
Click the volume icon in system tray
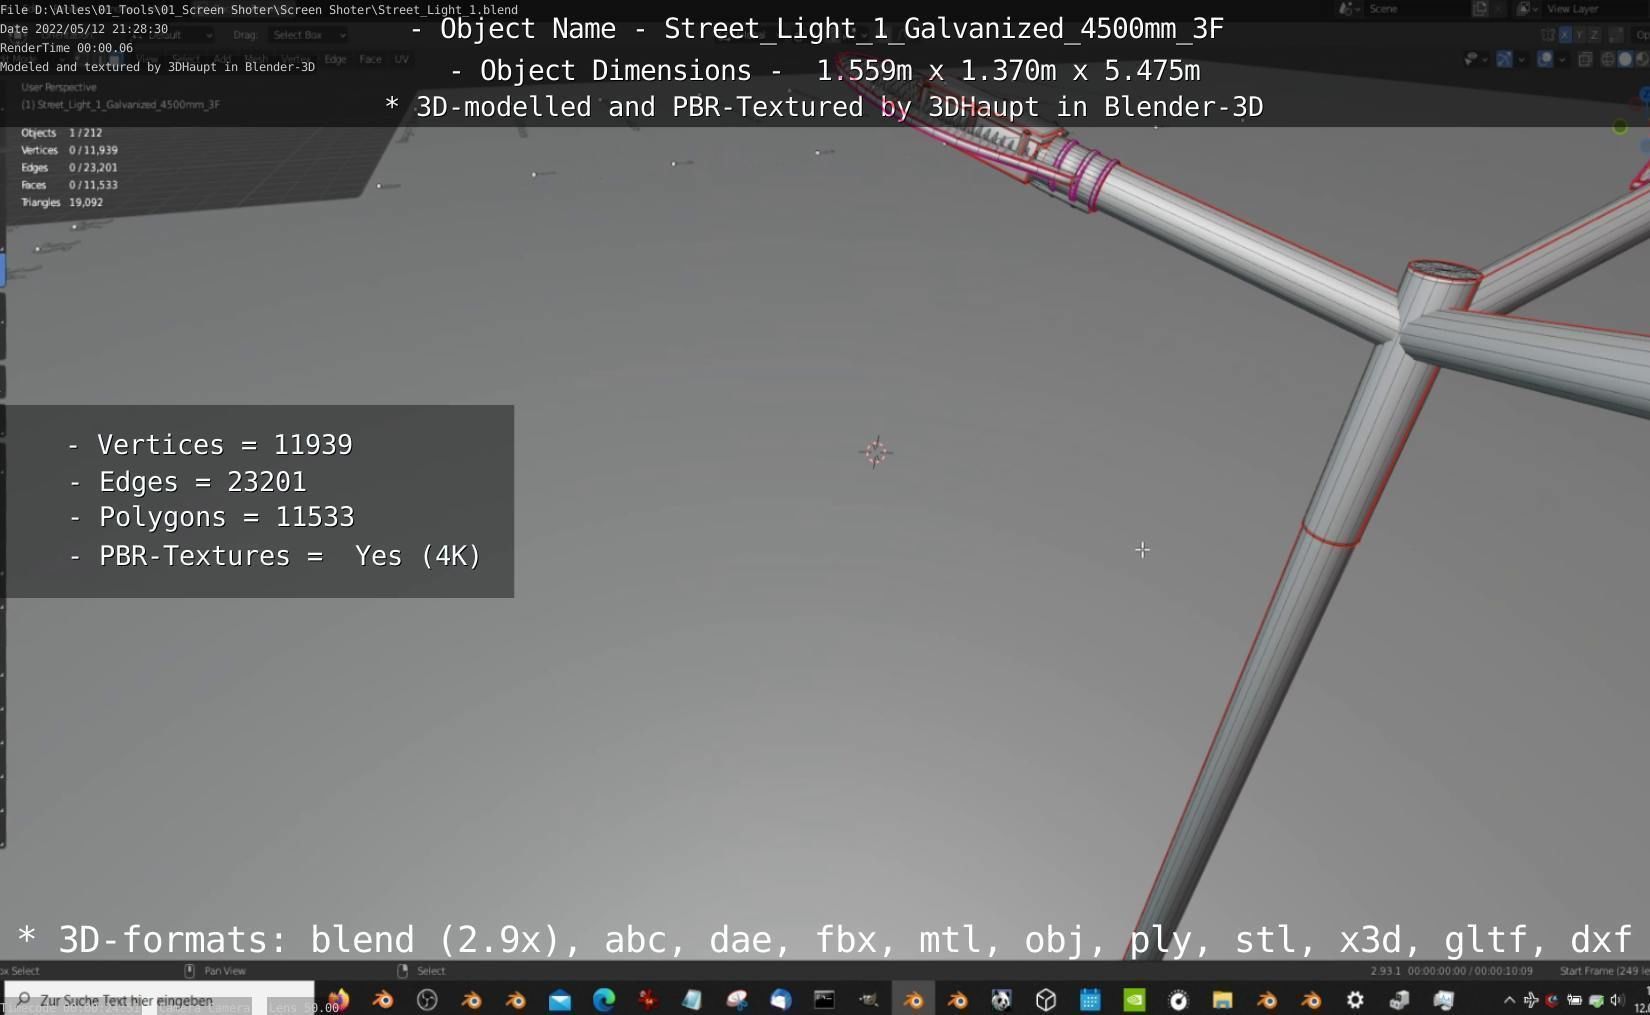click(1616, 1000)
